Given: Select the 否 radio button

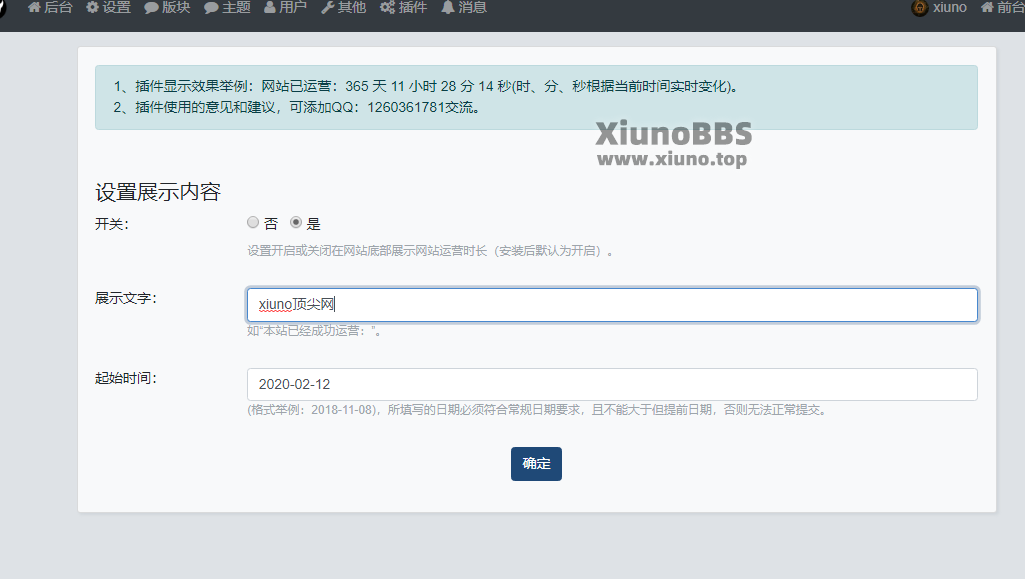Looking at the screenshot, I should click(x=253, y=222).
